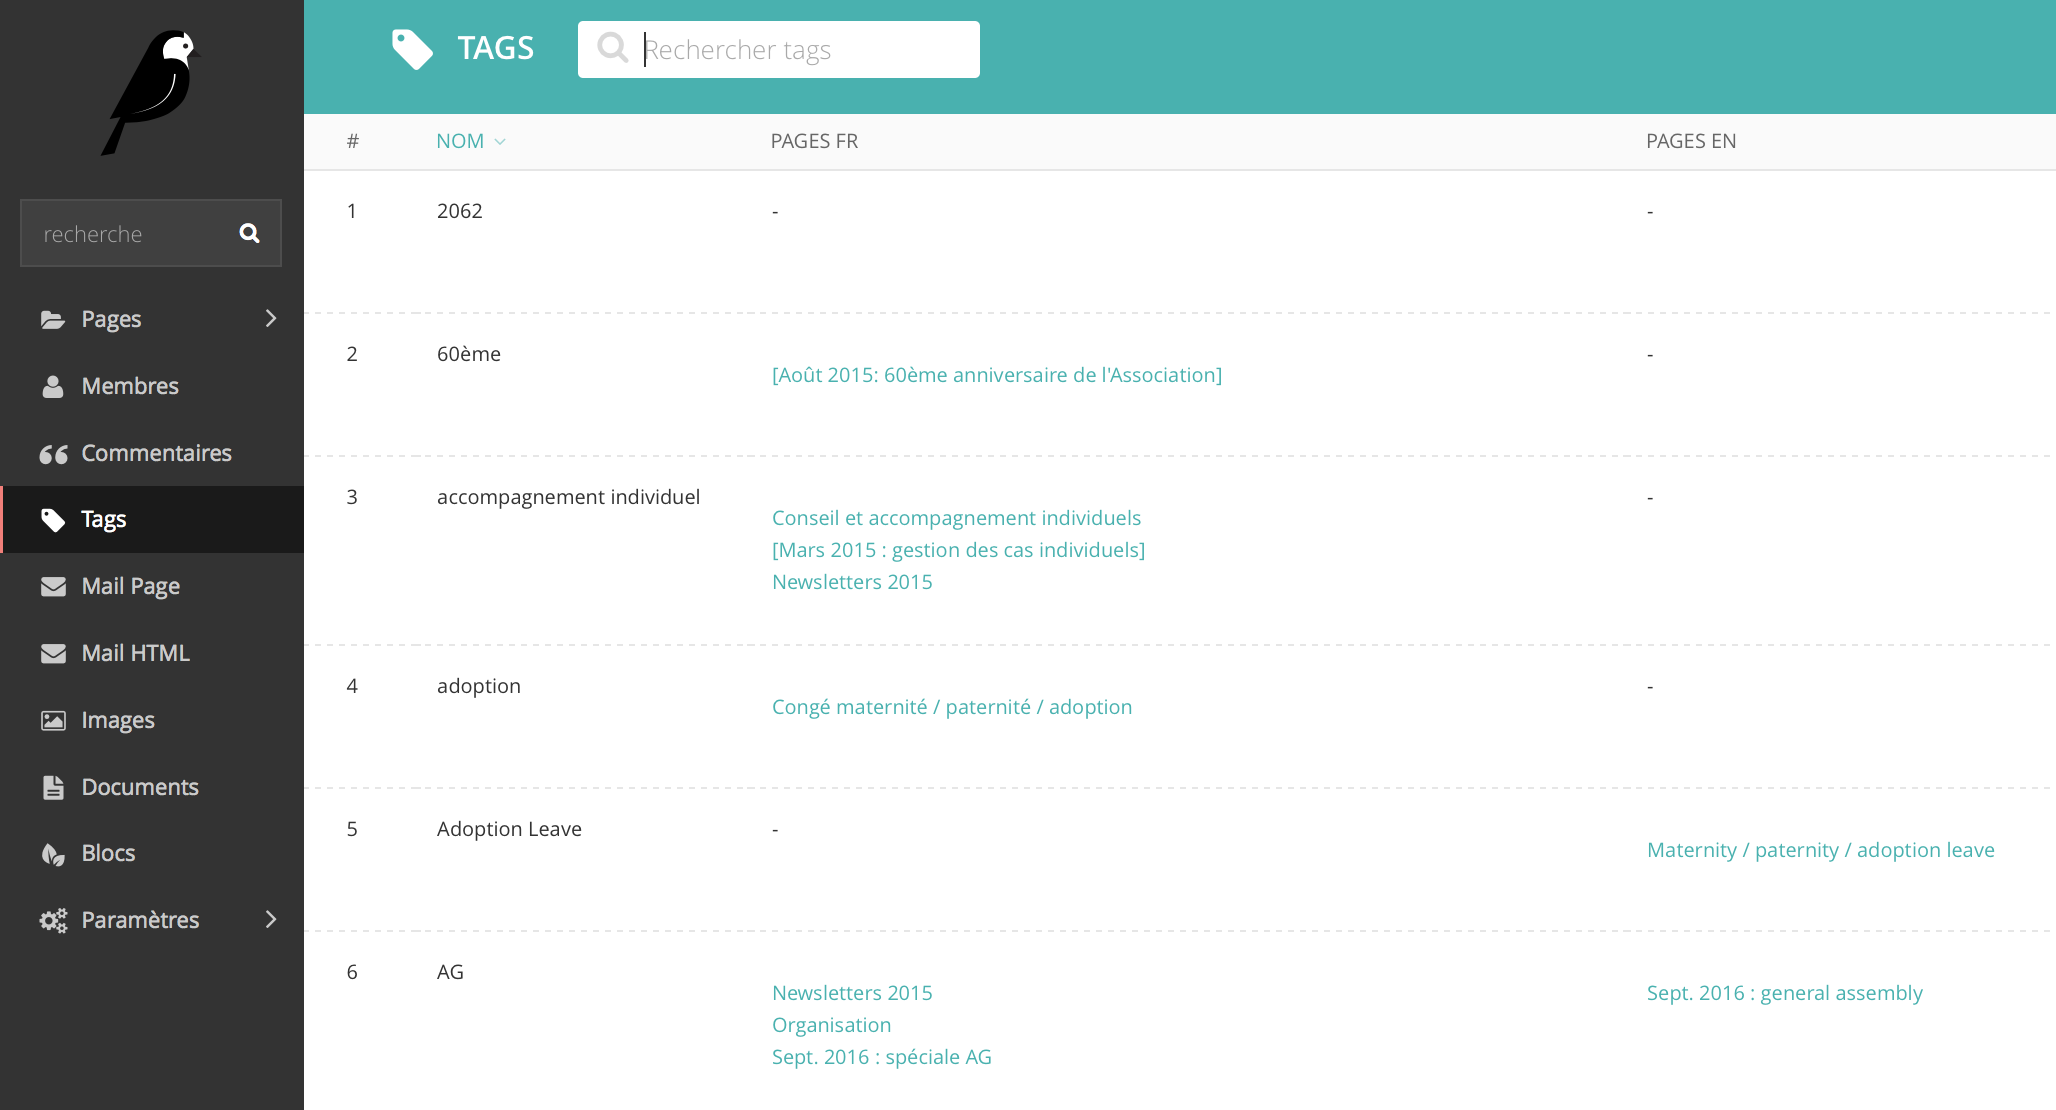Click the Membres user icon
Image resolution: width=2056 pixels, height=1110 pixels.
[53, 386]
